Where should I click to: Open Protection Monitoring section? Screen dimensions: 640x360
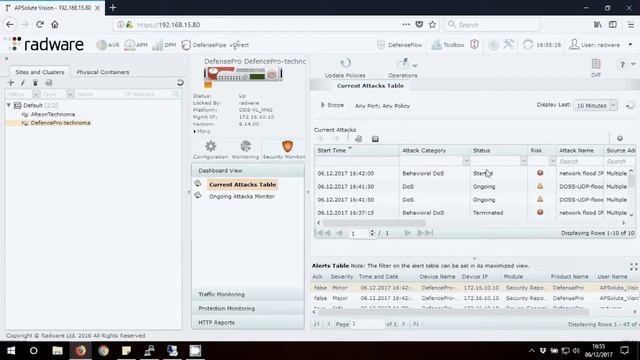[x=248, y=309]
